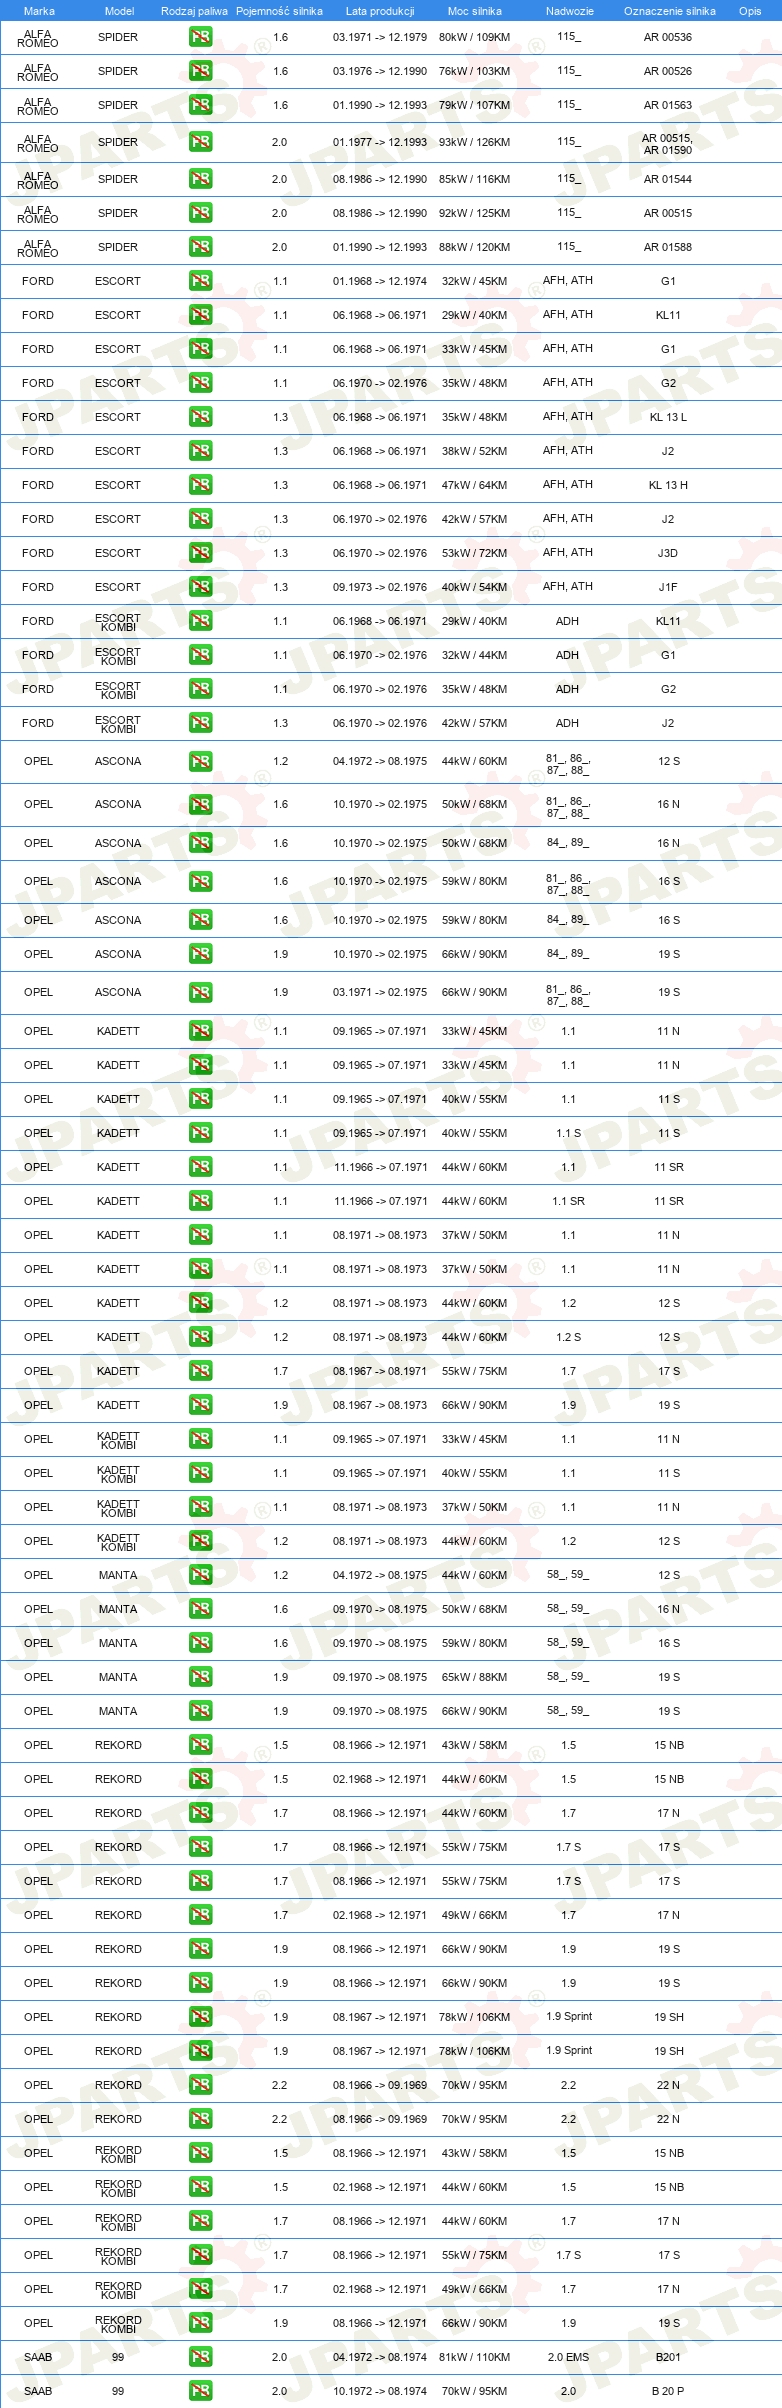Click the B201 engine code cell

tap(668, 2357)
